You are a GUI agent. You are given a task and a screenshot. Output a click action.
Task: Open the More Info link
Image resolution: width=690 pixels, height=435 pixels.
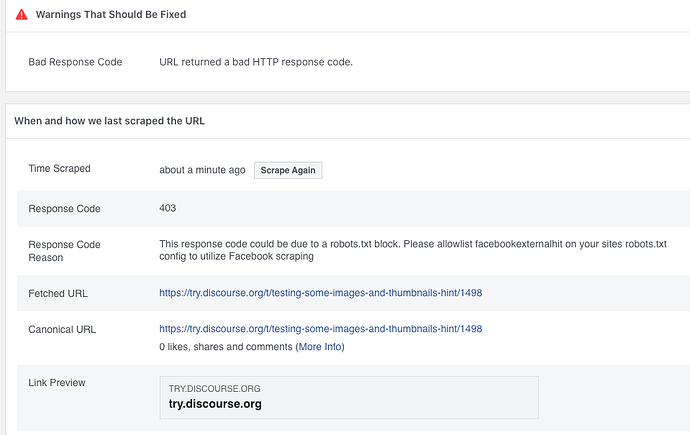point(320,347)
